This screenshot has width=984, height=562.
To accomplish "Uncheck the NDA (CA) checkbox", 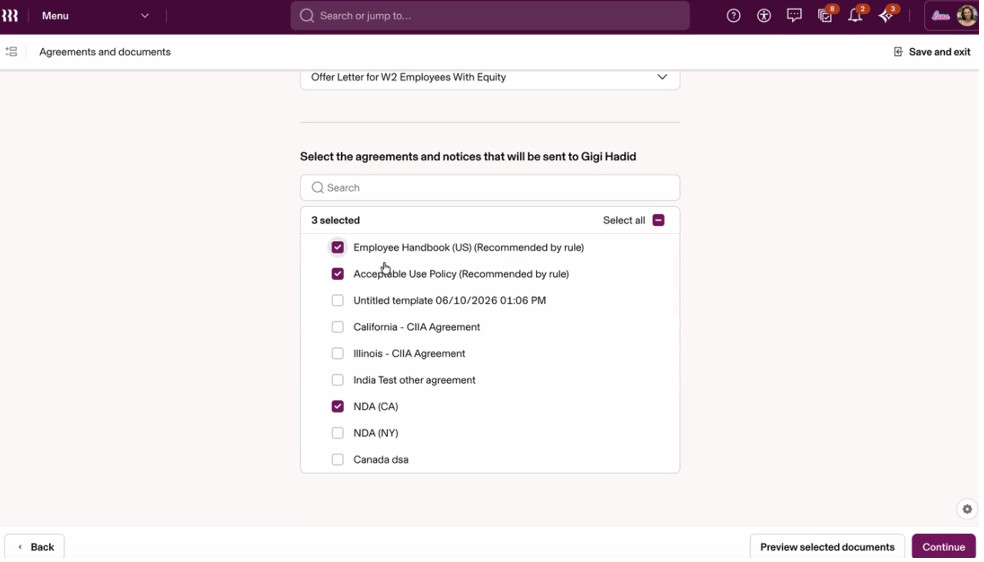I will click(x=338, y=406).
